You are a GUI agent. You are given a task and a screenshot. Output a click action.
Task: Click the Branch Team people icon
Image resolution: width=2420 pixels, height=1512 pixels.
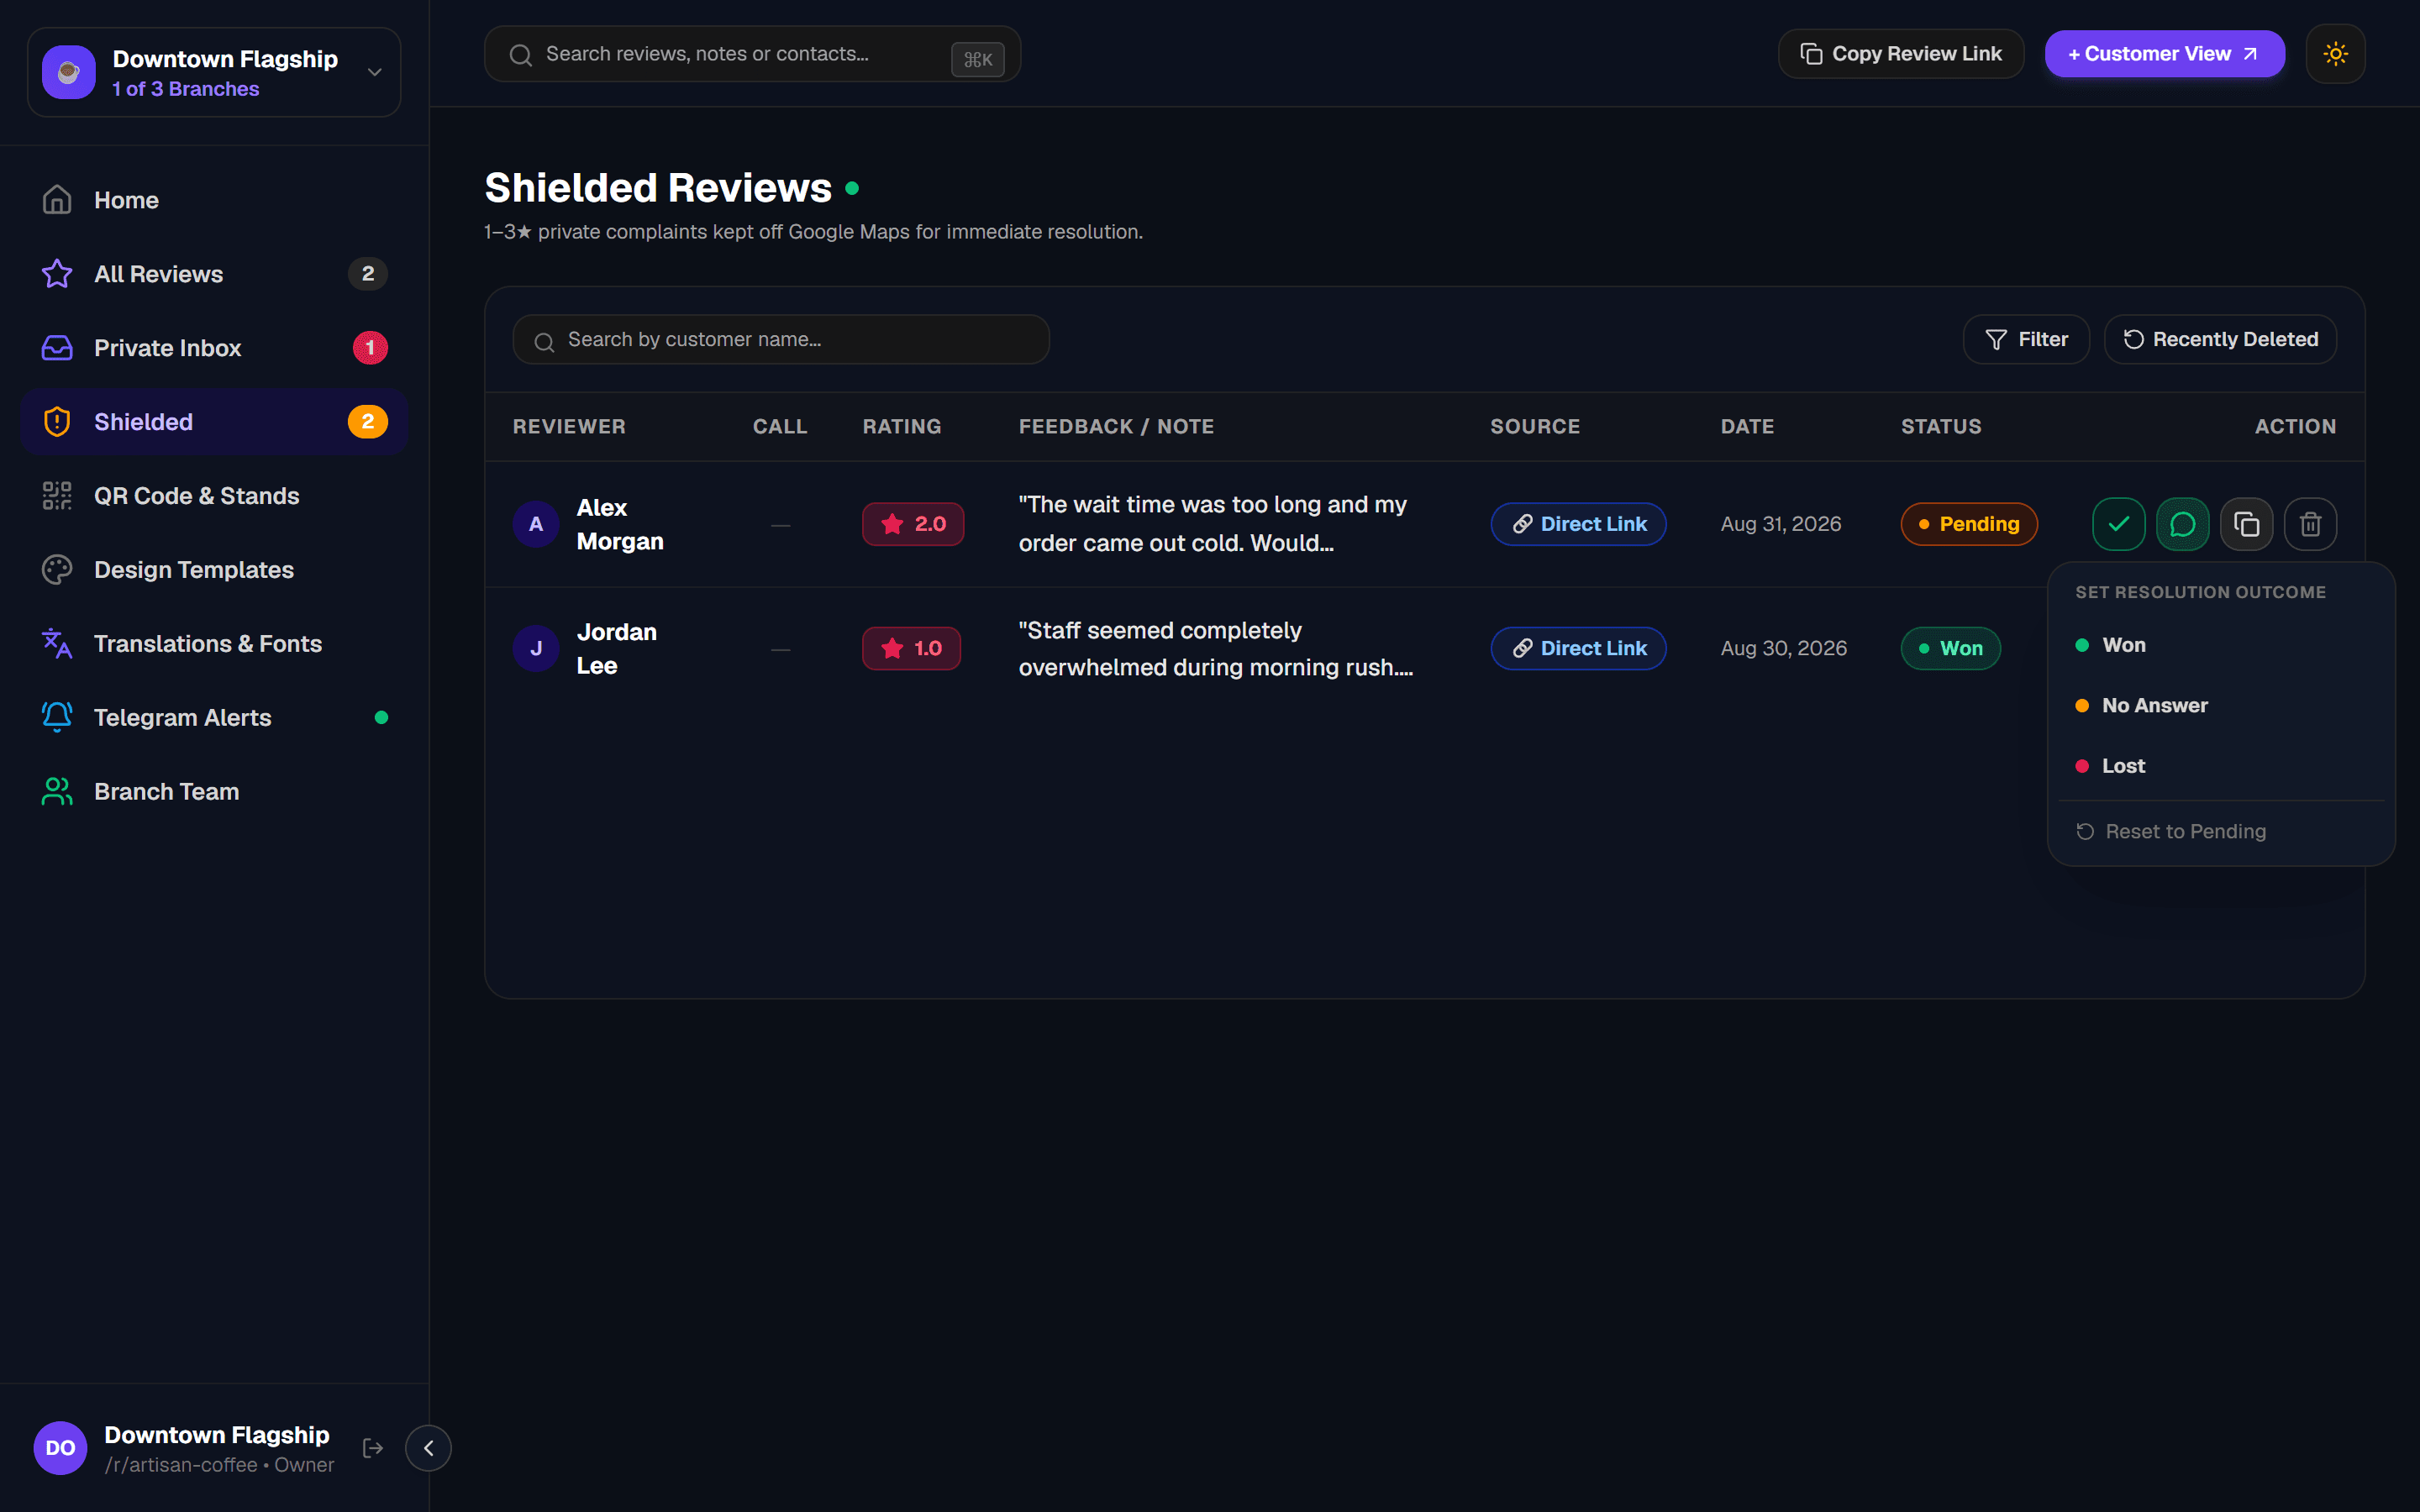57,792
